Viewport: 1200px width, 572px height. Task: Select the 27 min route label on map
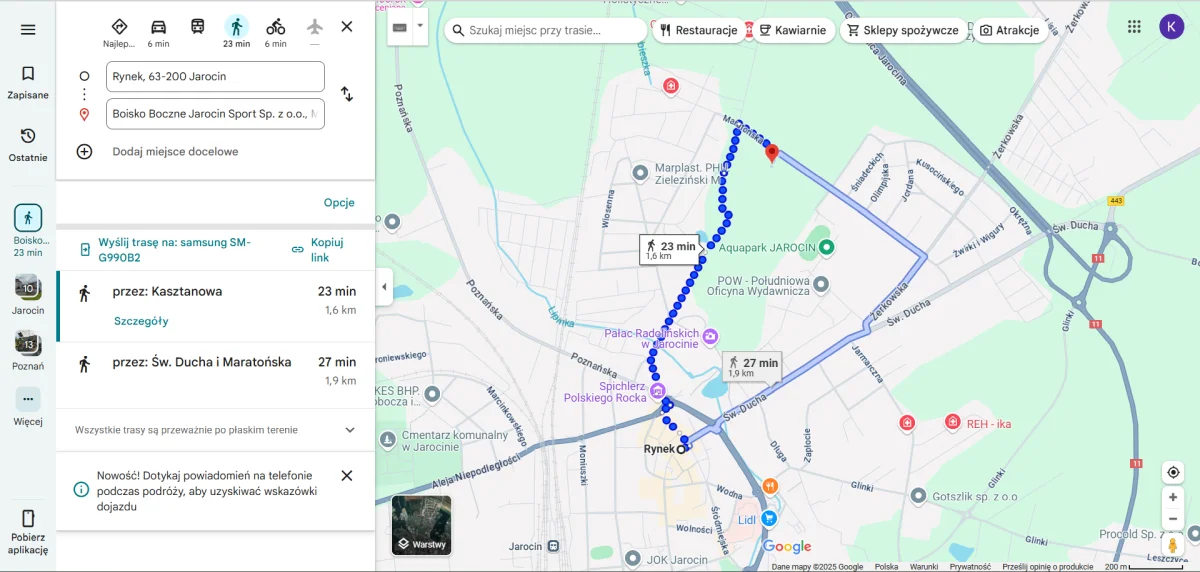[751, 366]
